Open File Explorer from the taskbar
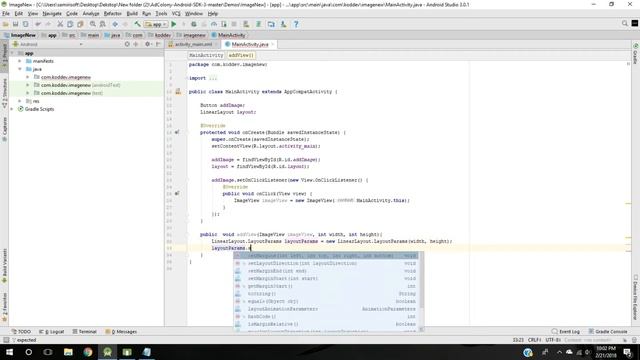This screenshot has height=360, width=640. pyautogui.click(x=68, y=352)
